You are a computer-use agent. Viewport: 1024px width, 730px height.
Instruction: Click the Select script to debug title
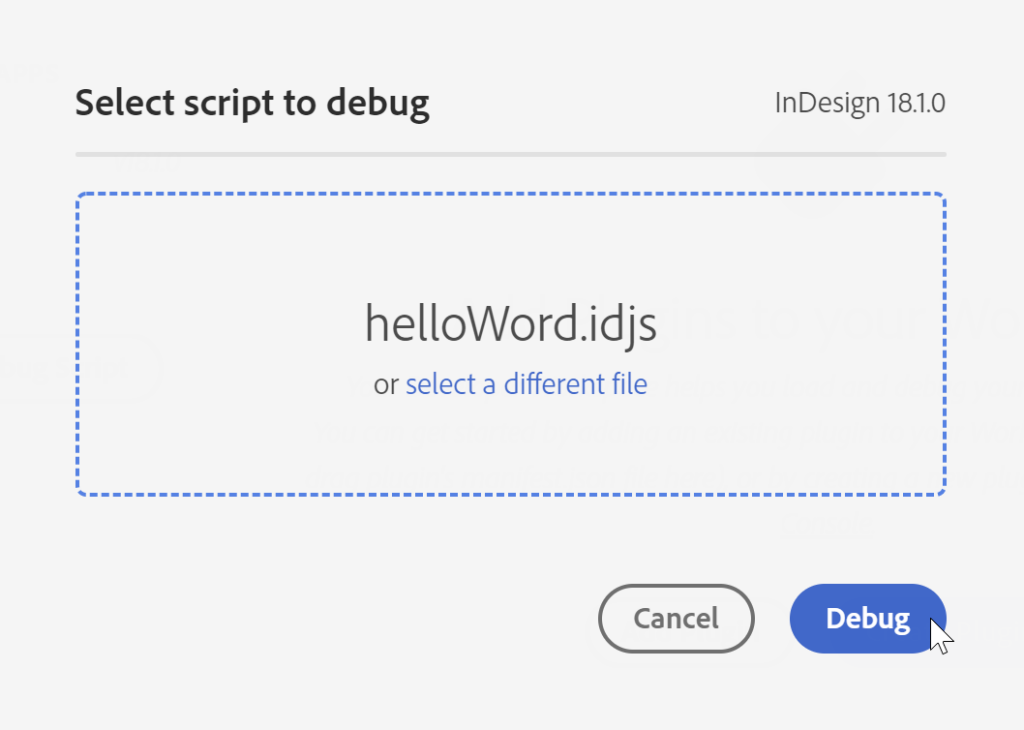tap(252, 102)
